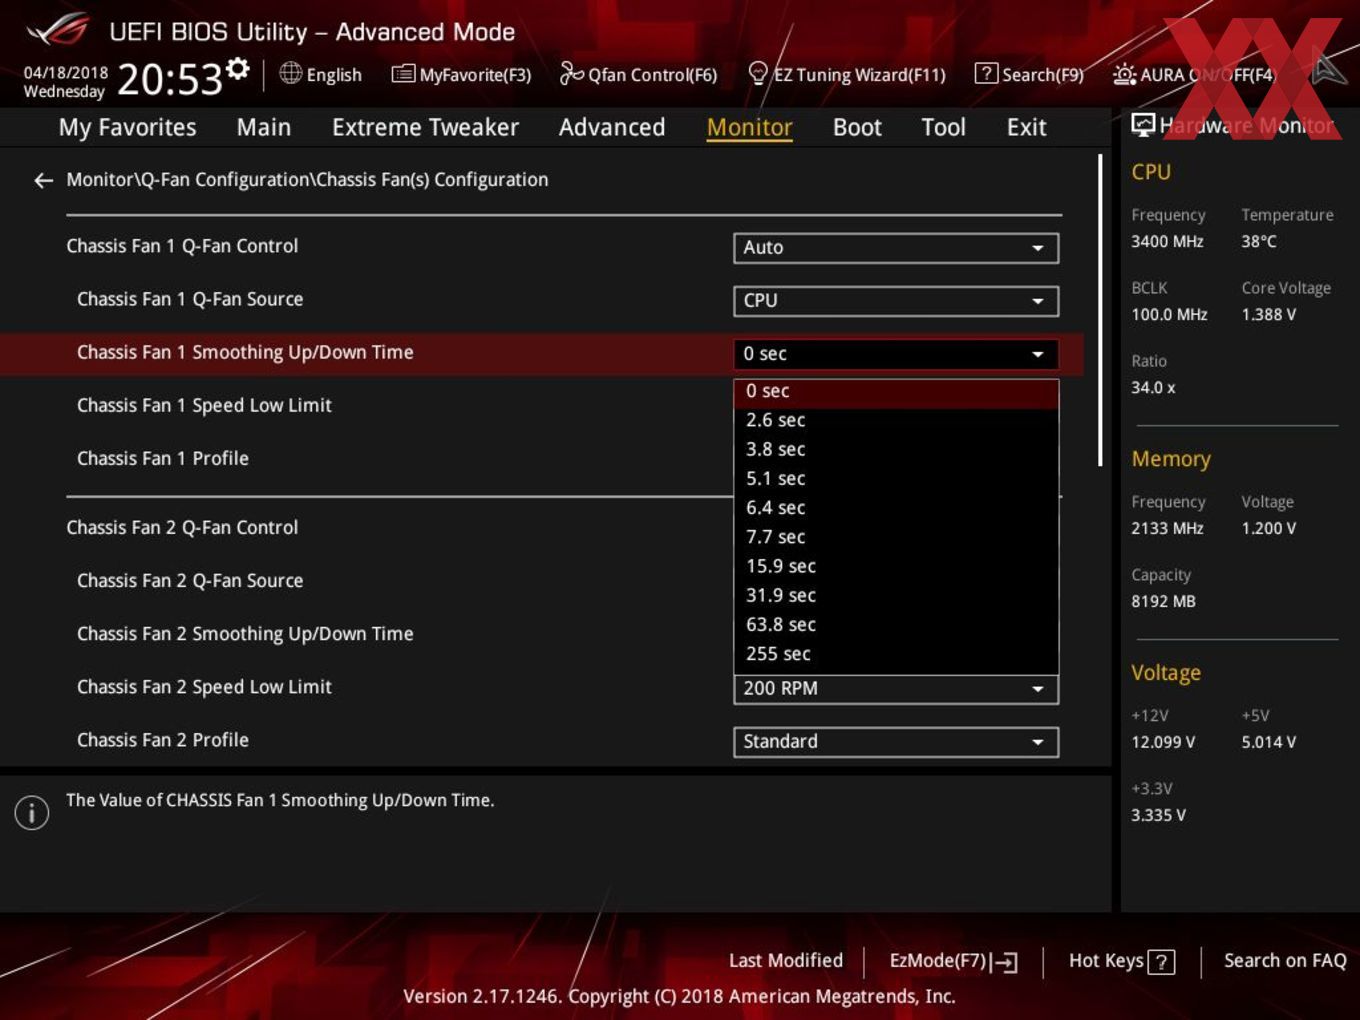Select 255 sec from the list
This screenshot has height=1020, width=1360.
(x=896, y=654)
